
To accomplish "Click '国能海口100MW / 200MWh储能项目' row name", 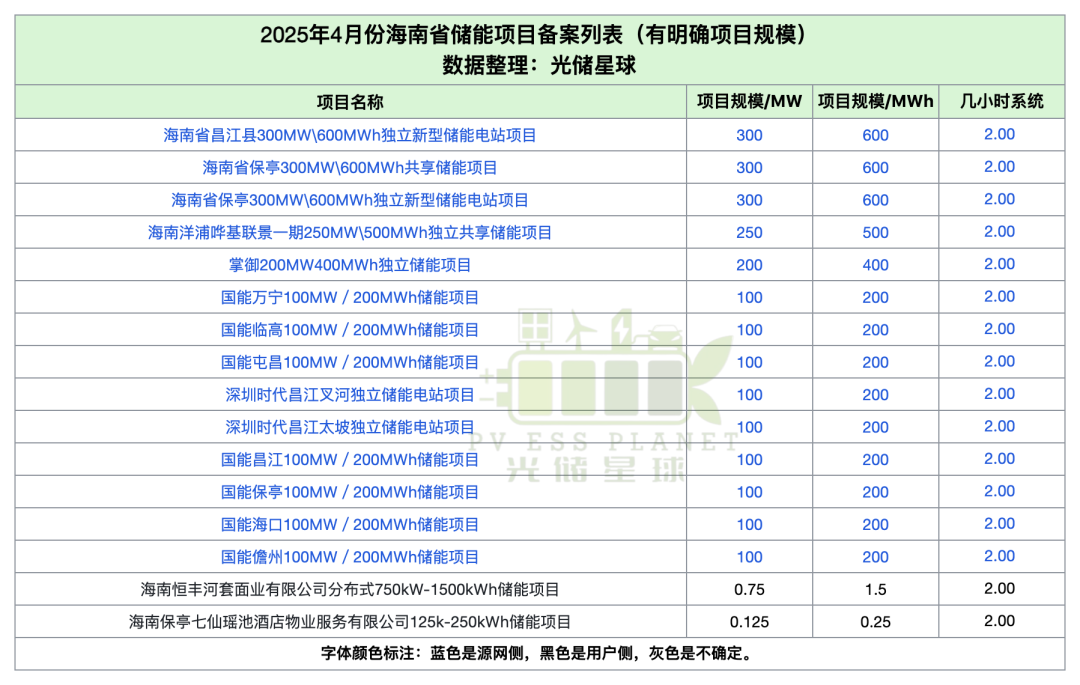I will [350, 524].
